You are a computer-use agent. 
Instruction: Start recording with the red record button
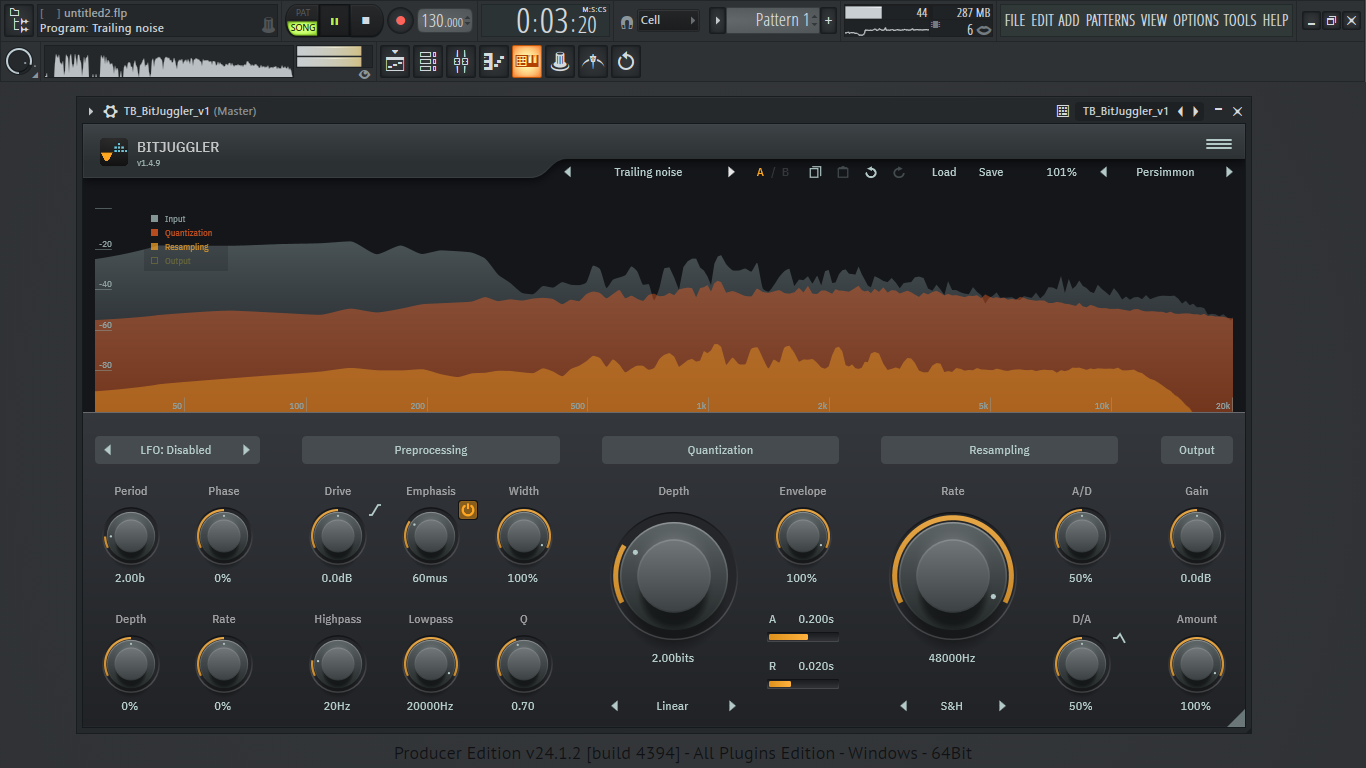click(x=400, y=20)
